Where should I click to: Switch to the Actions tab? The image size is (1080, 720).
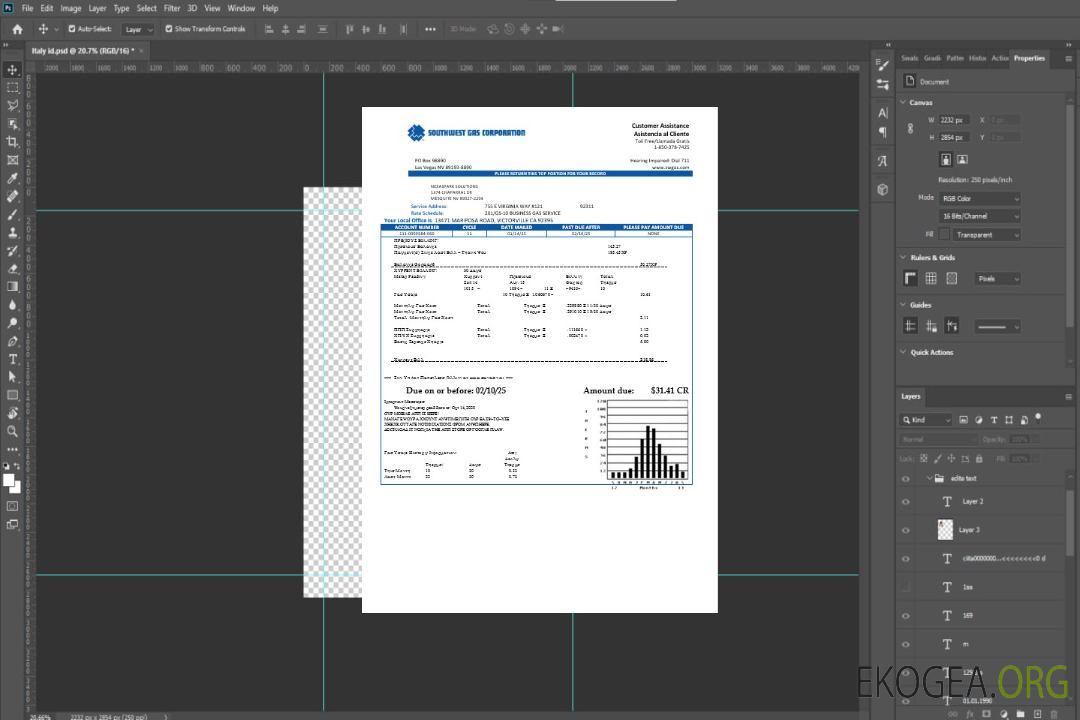[x=999, y=58]
